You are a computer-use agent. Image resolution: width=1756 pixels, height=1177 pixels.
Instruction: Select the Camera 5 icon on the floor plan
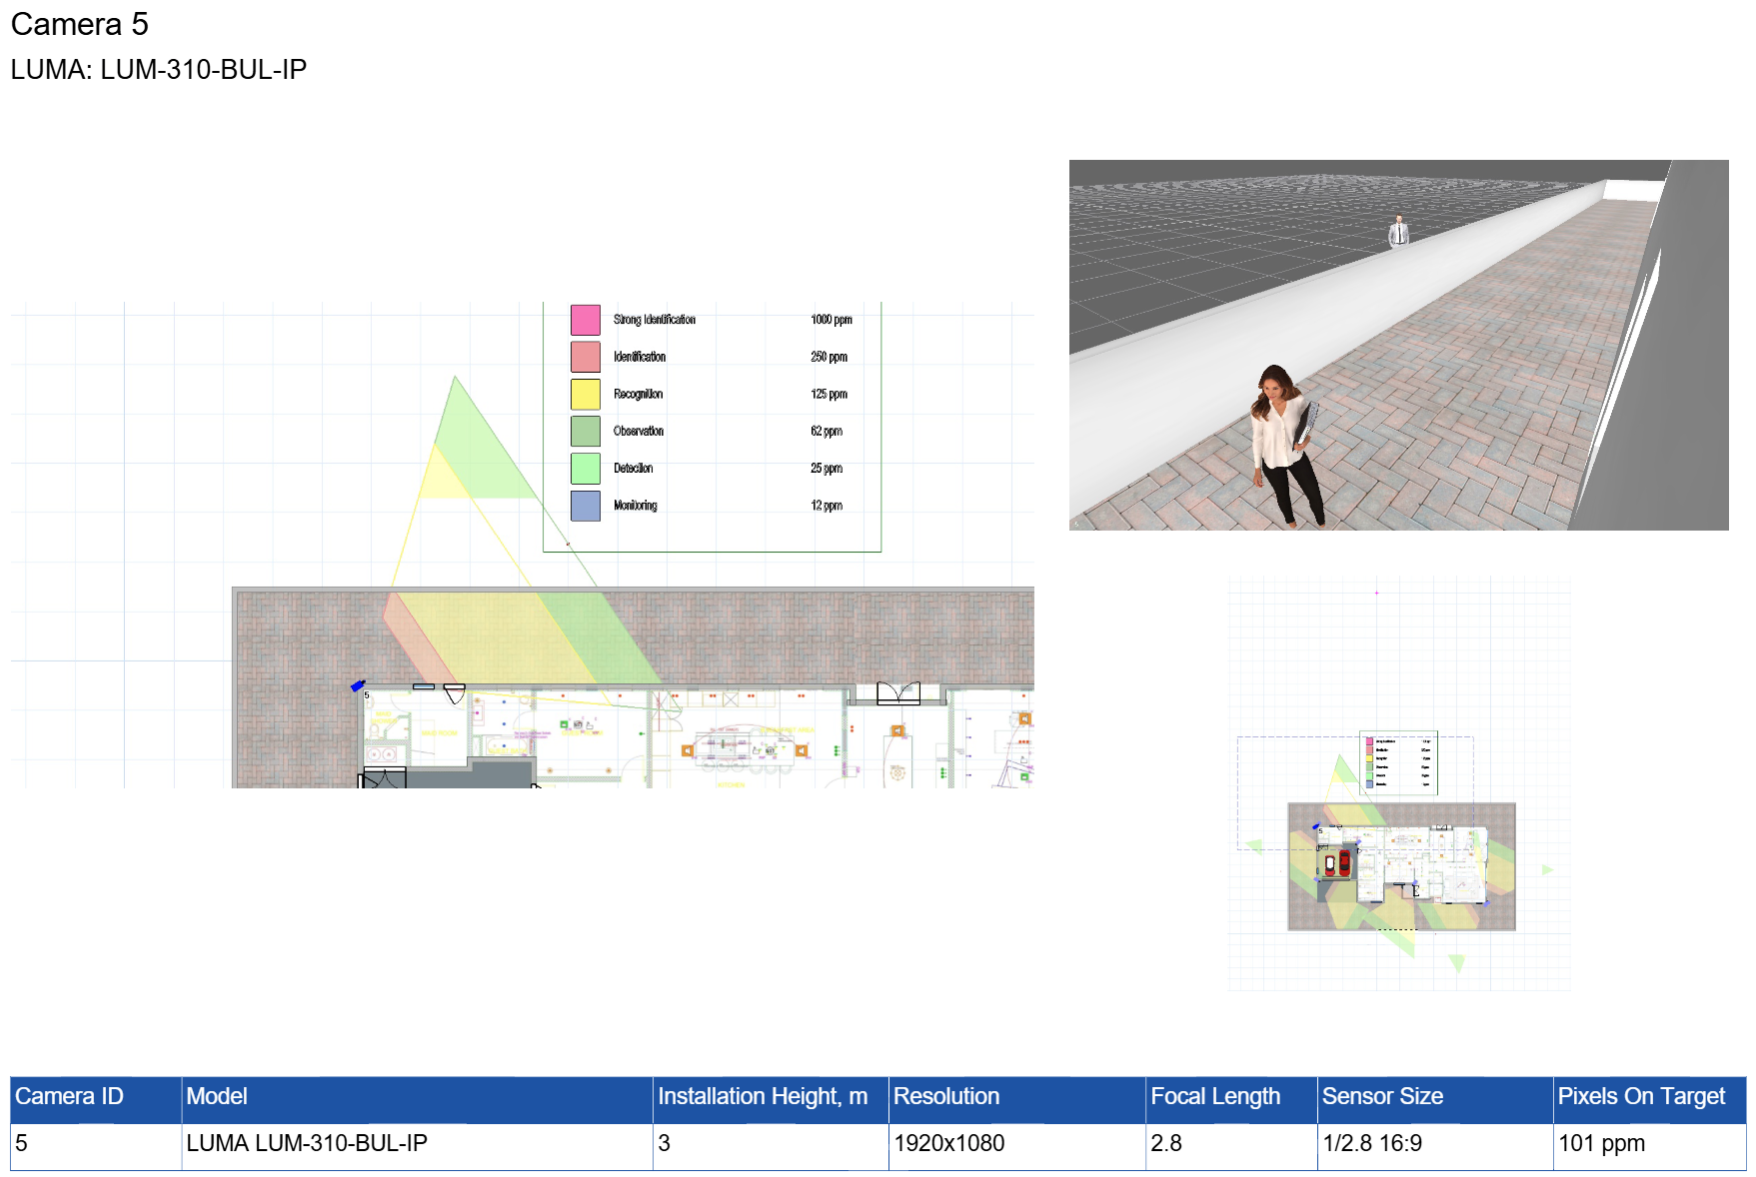360,687
